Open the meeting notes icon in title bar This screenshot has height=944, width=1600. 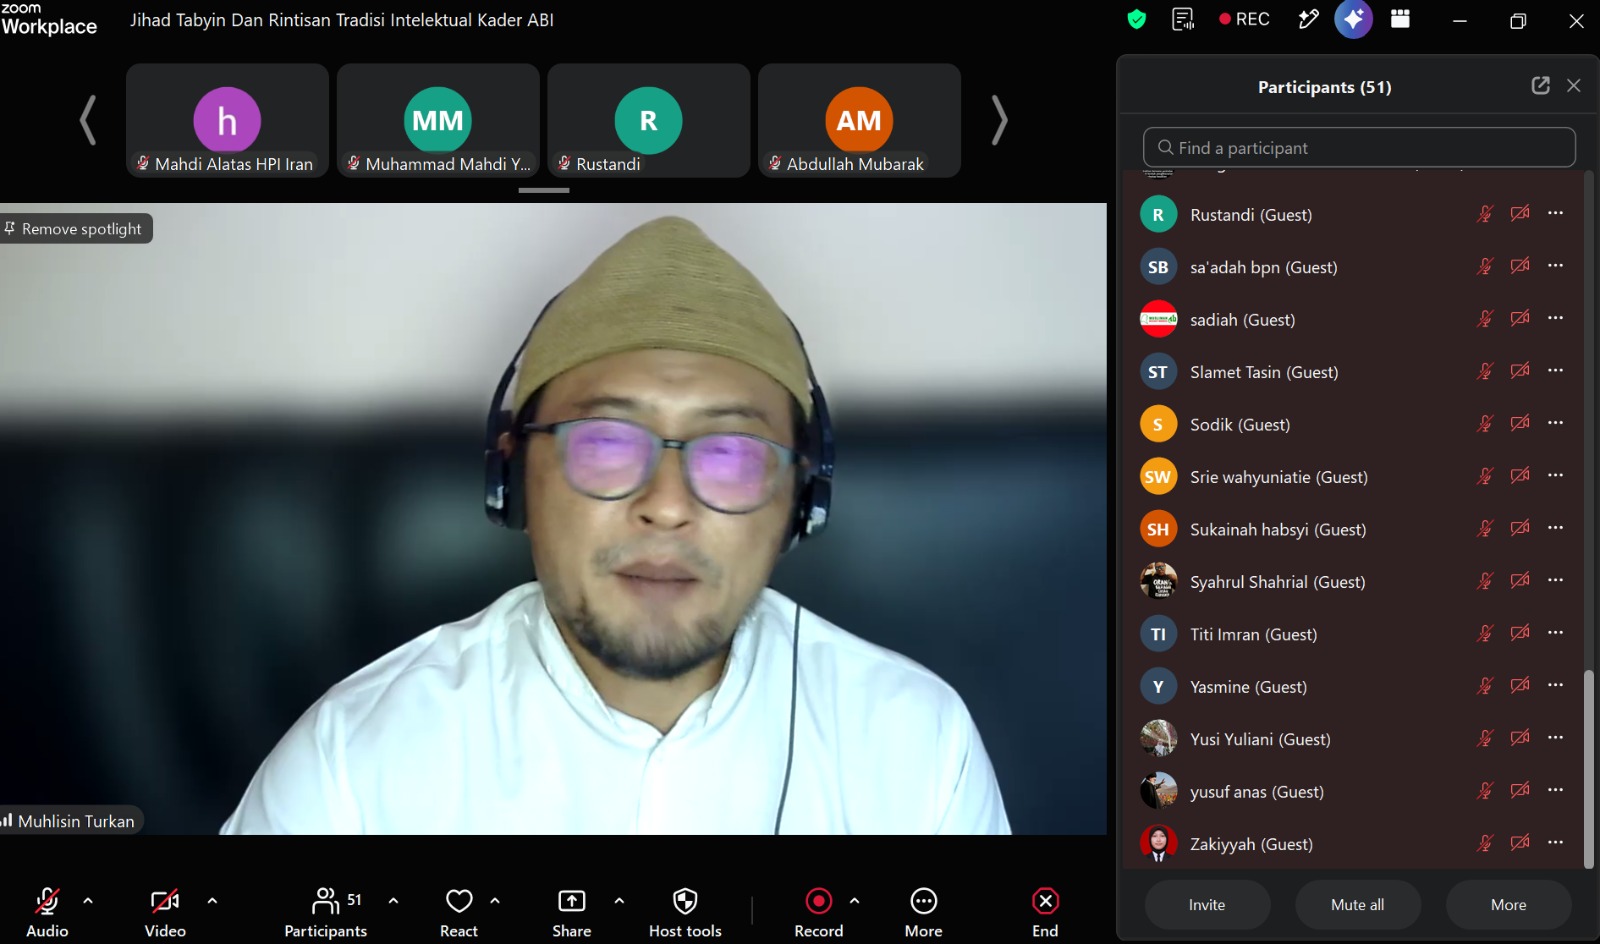pos(1183,19)
